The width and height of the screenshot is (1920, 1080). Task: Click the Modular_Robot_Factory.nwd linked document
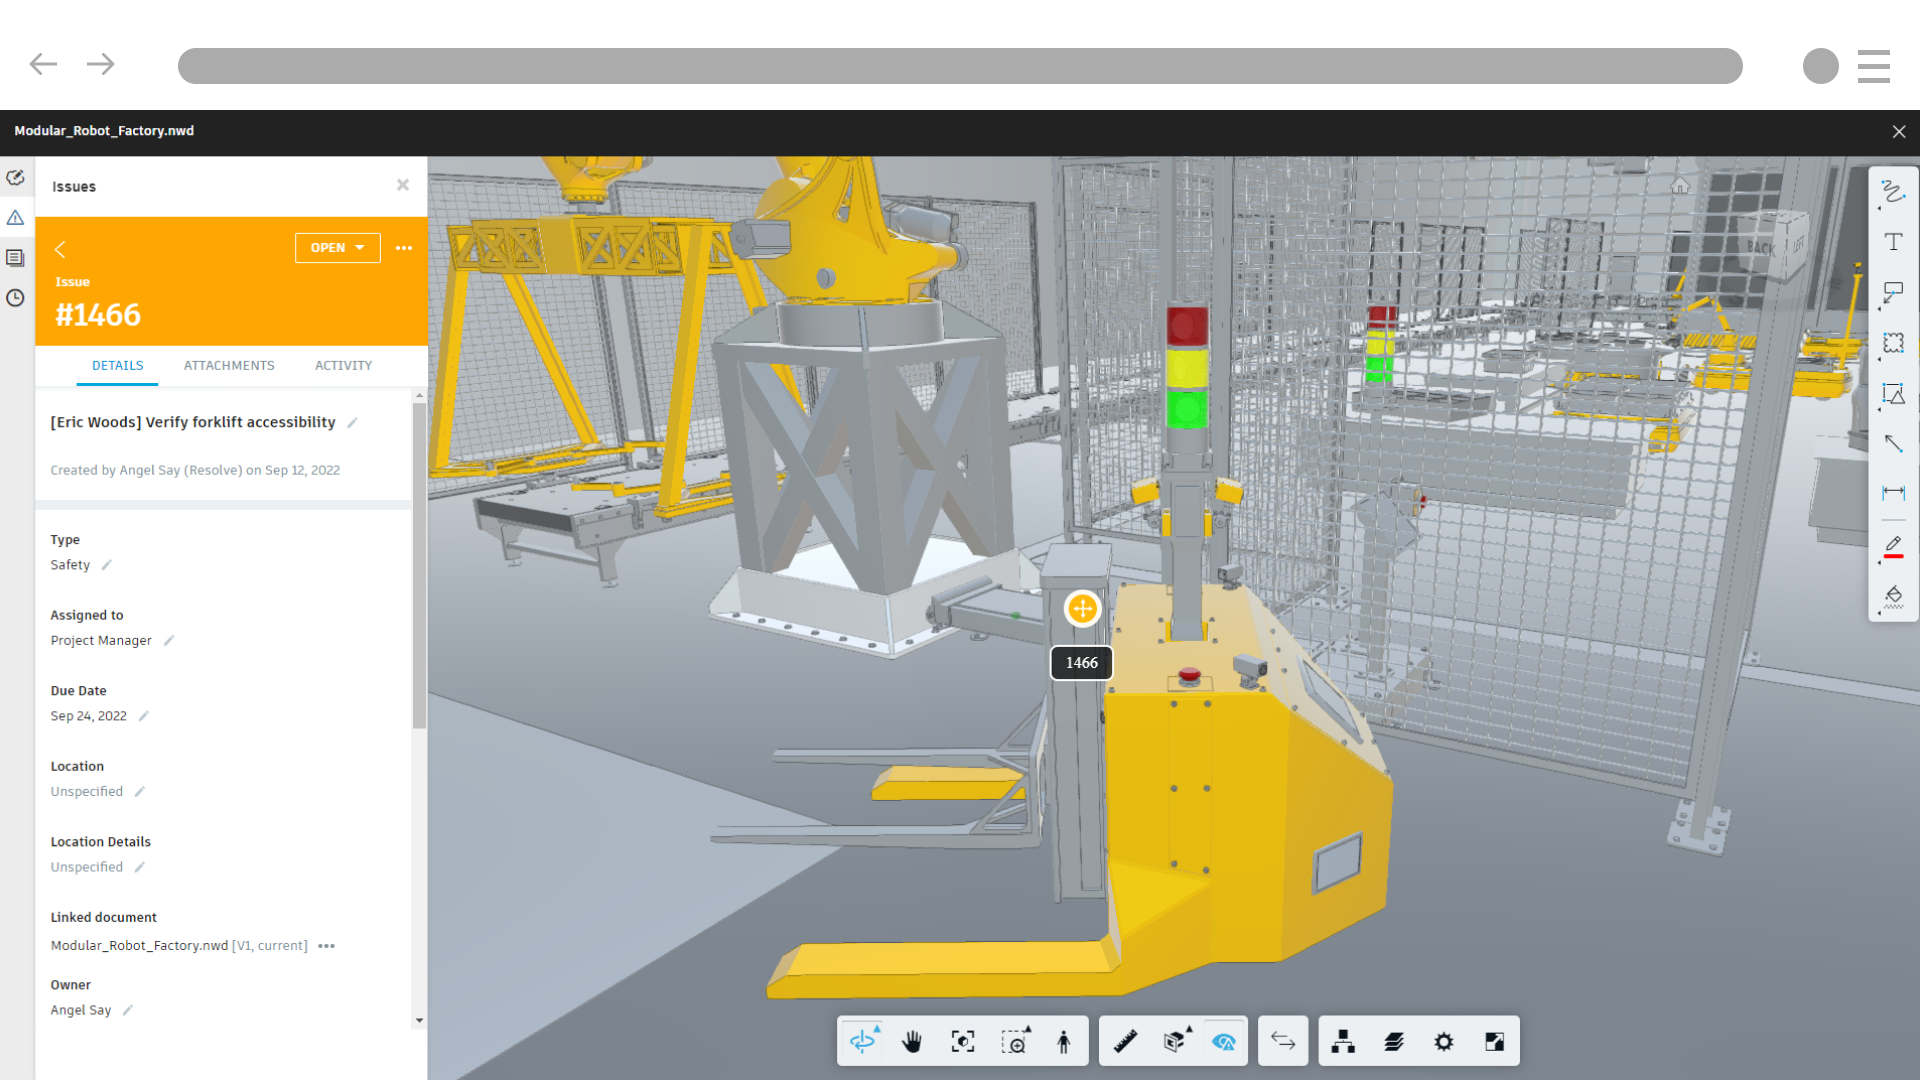pos(138,945)
